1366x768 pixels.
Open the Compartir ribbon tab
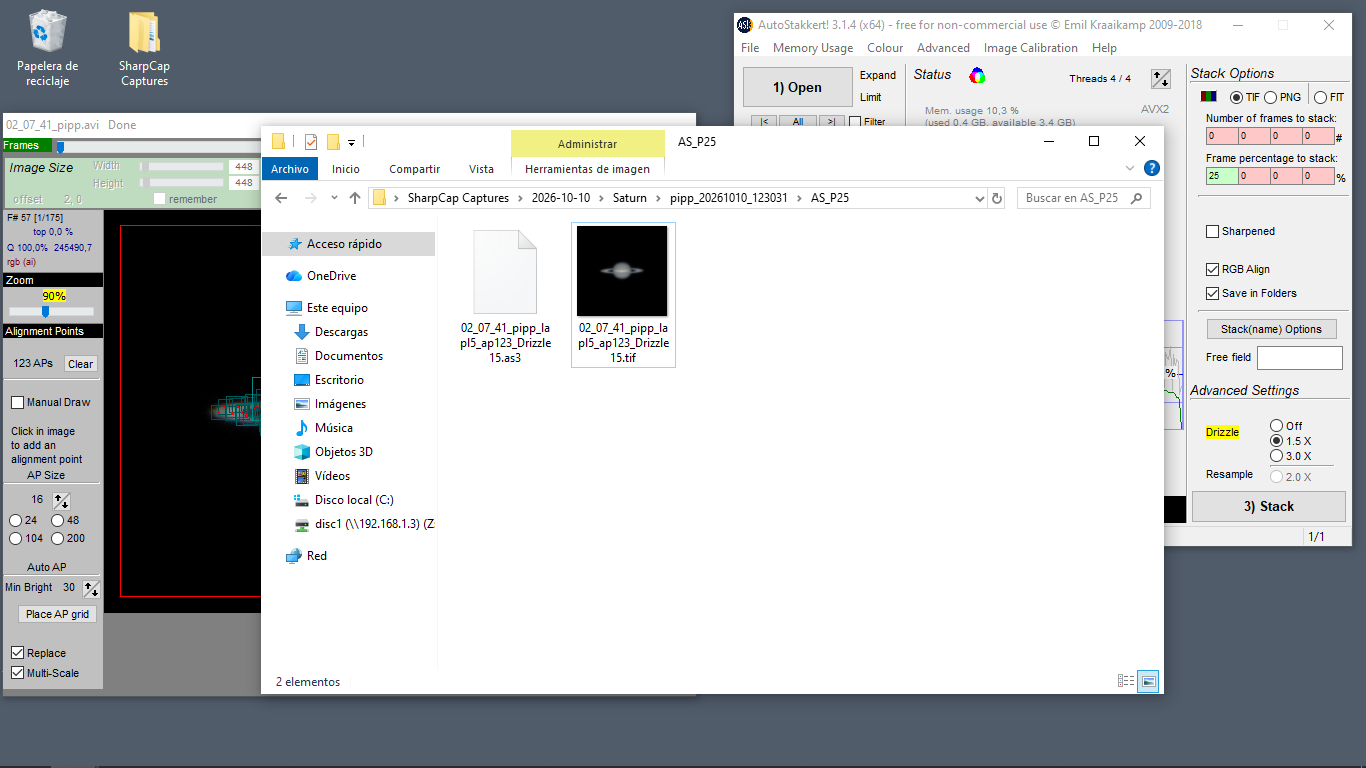[x=414, y=169]
